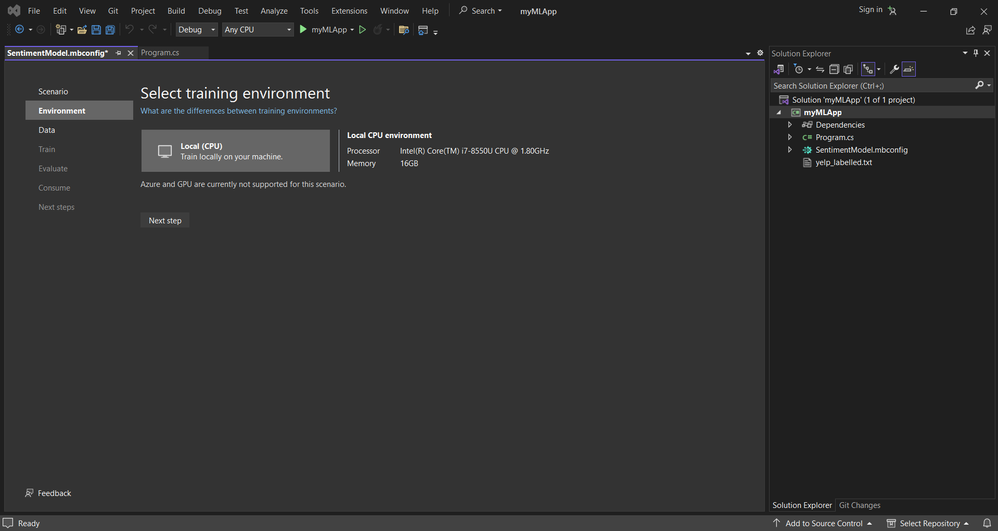
Task: Open the New Project icon's dropdown arrow
Action: 71,30
